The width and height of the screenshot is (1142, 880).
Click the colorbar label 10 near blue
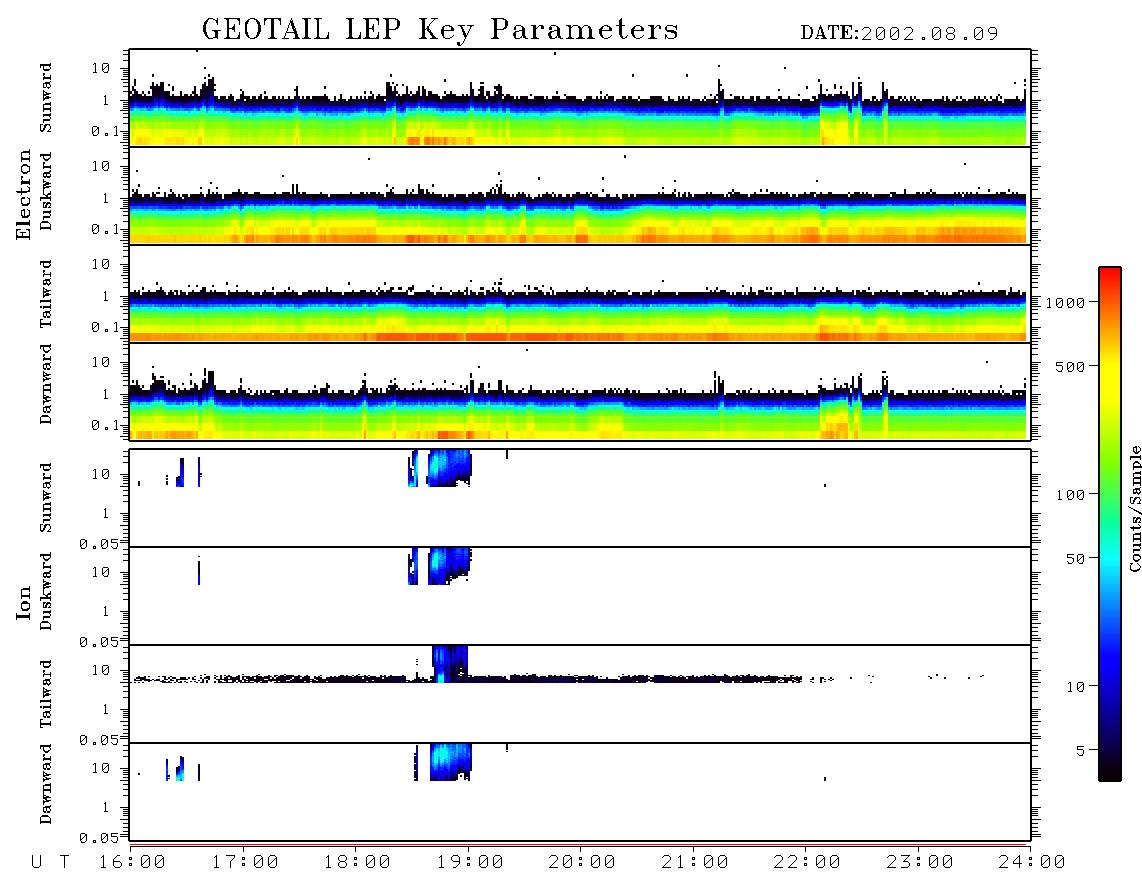[x=1075, y=687]
